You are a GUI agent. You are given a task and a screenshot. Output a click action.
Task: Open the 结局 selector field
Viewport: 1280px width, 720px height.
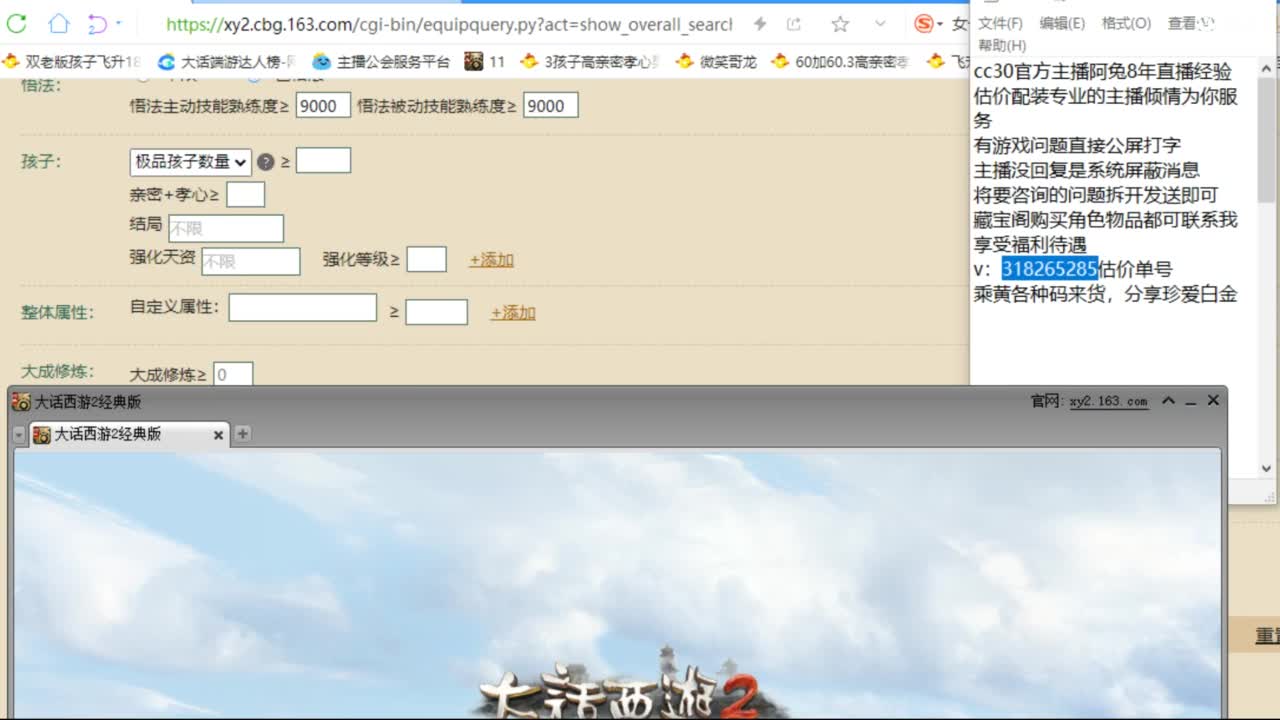(226, 228)
